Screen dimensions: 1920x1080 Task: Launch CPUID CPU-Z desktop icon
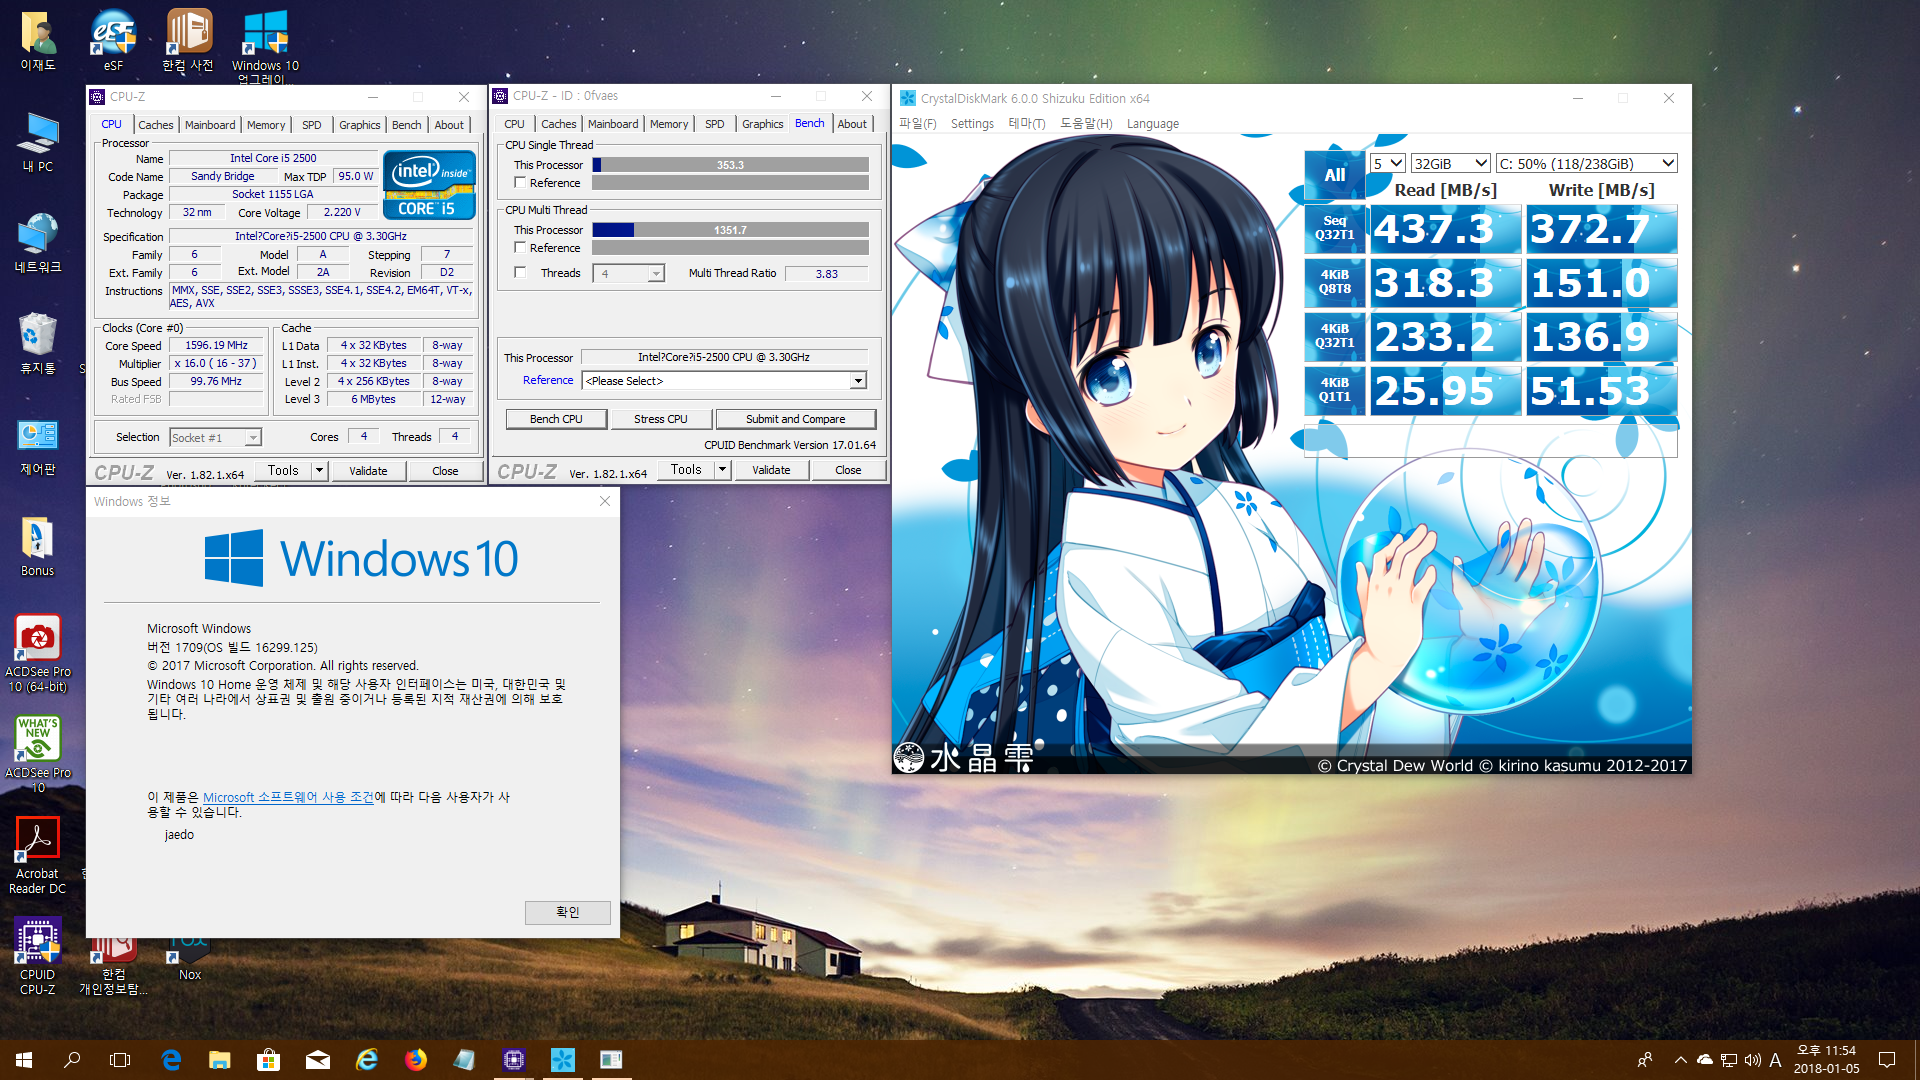(38, 956)
